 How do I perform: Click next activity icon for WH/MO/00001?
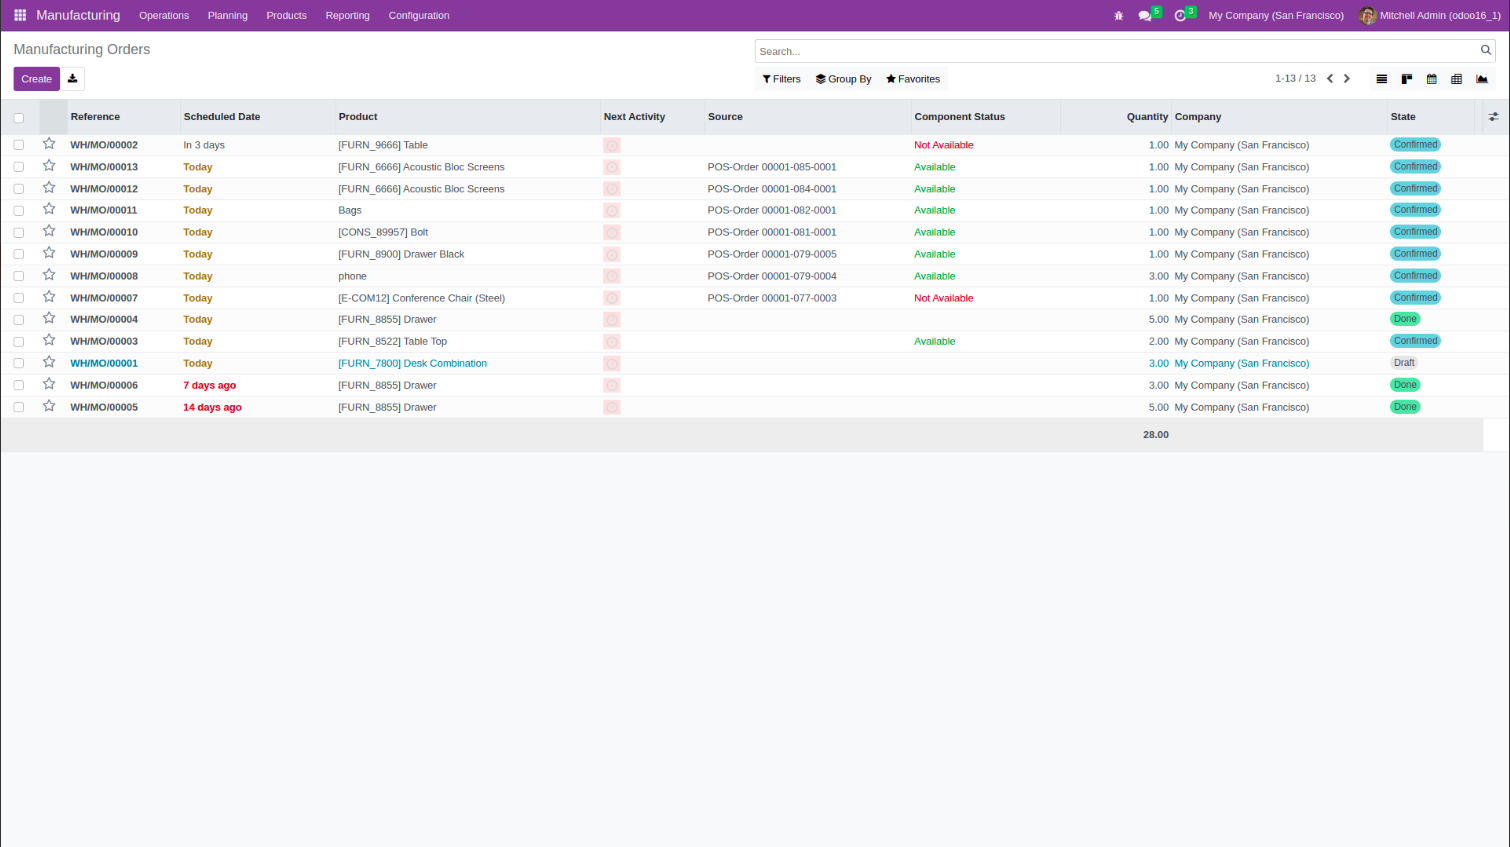(612, 364)
